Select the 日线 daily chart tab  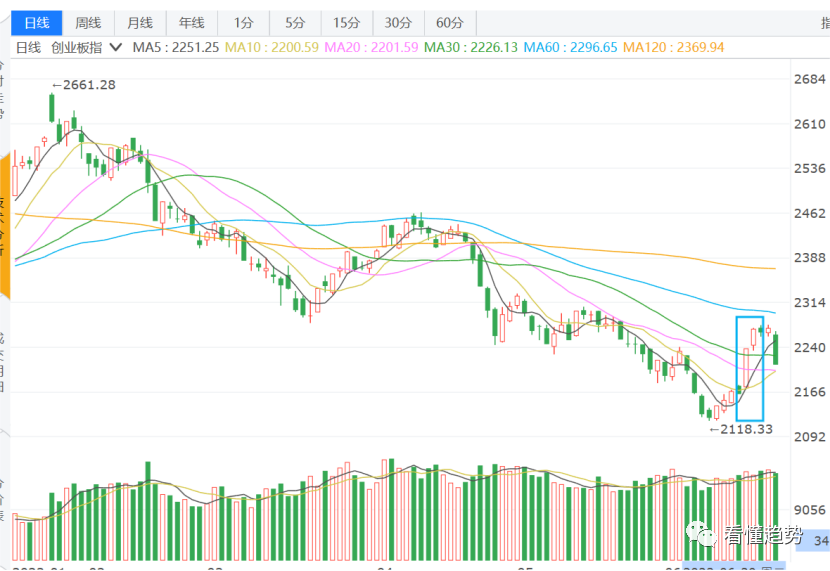coord(37,23)
